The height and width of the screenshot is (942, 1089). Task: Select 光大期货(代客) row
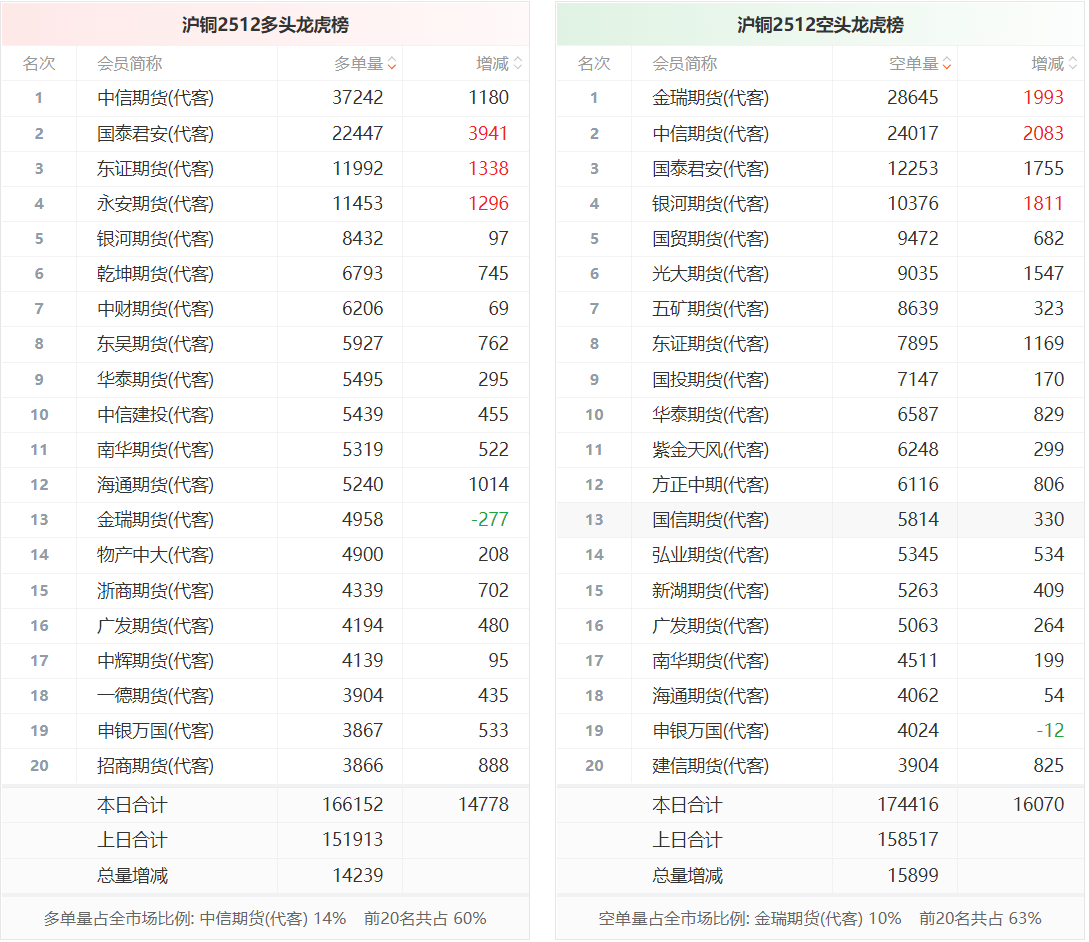820,274
